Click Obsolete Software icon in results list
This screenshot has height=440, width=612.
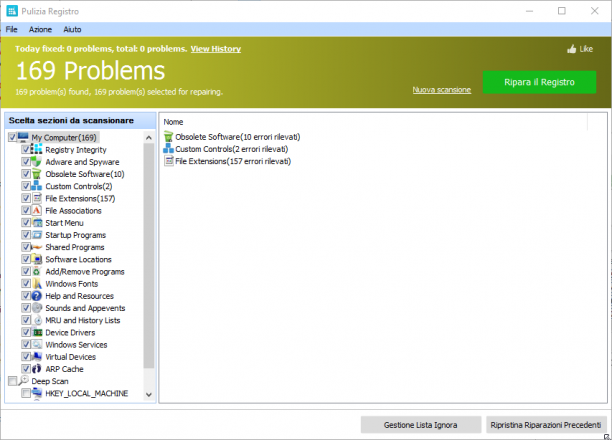168,137
